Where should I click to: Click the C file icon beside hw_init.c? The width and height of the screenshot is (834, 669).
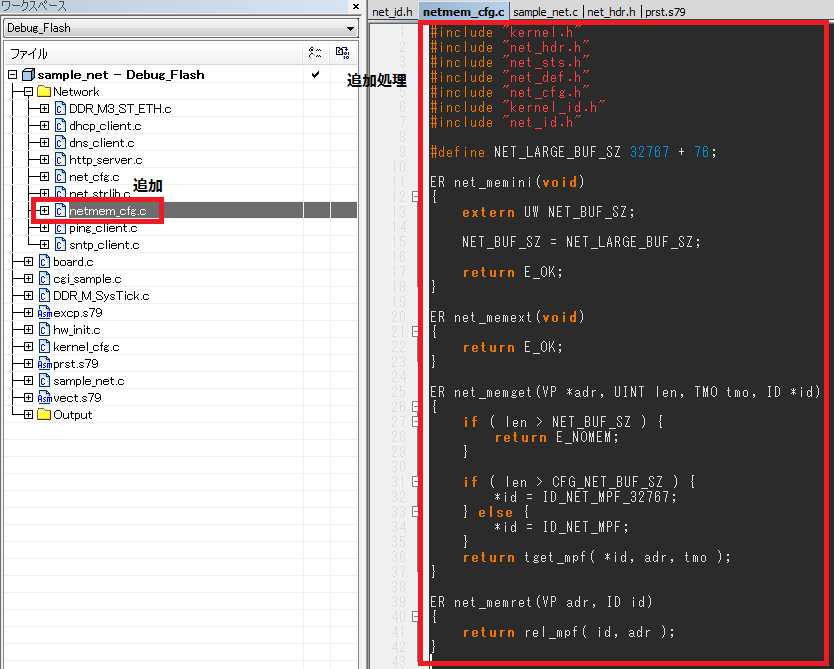(44, 330)
